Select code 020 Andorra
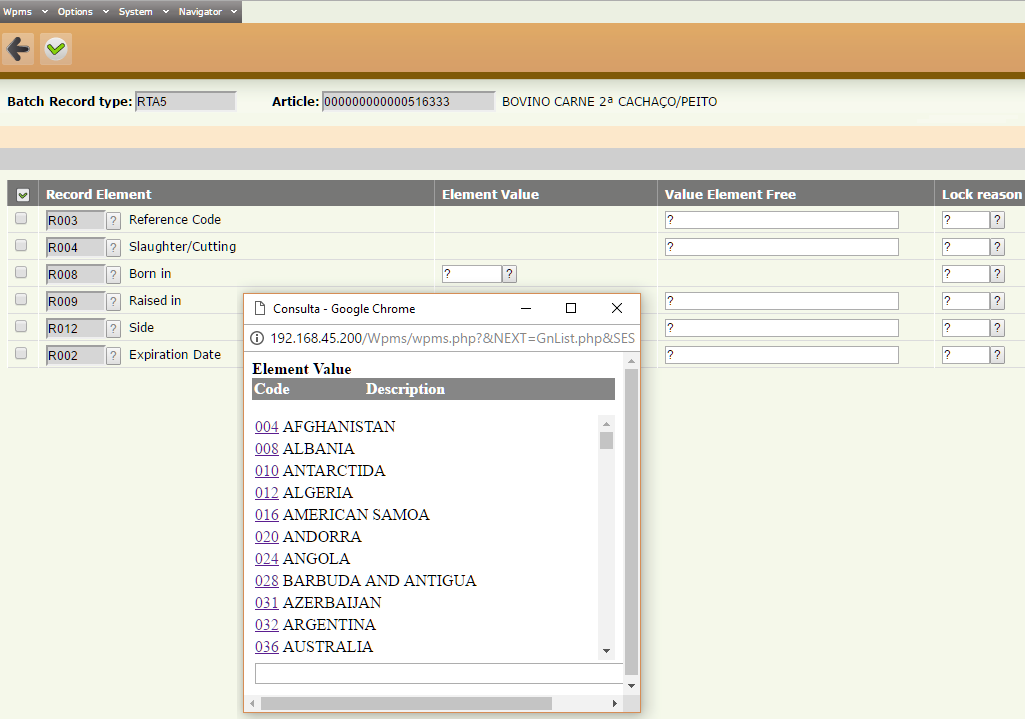The image size is (1025, 719). (x=267, y=537)
